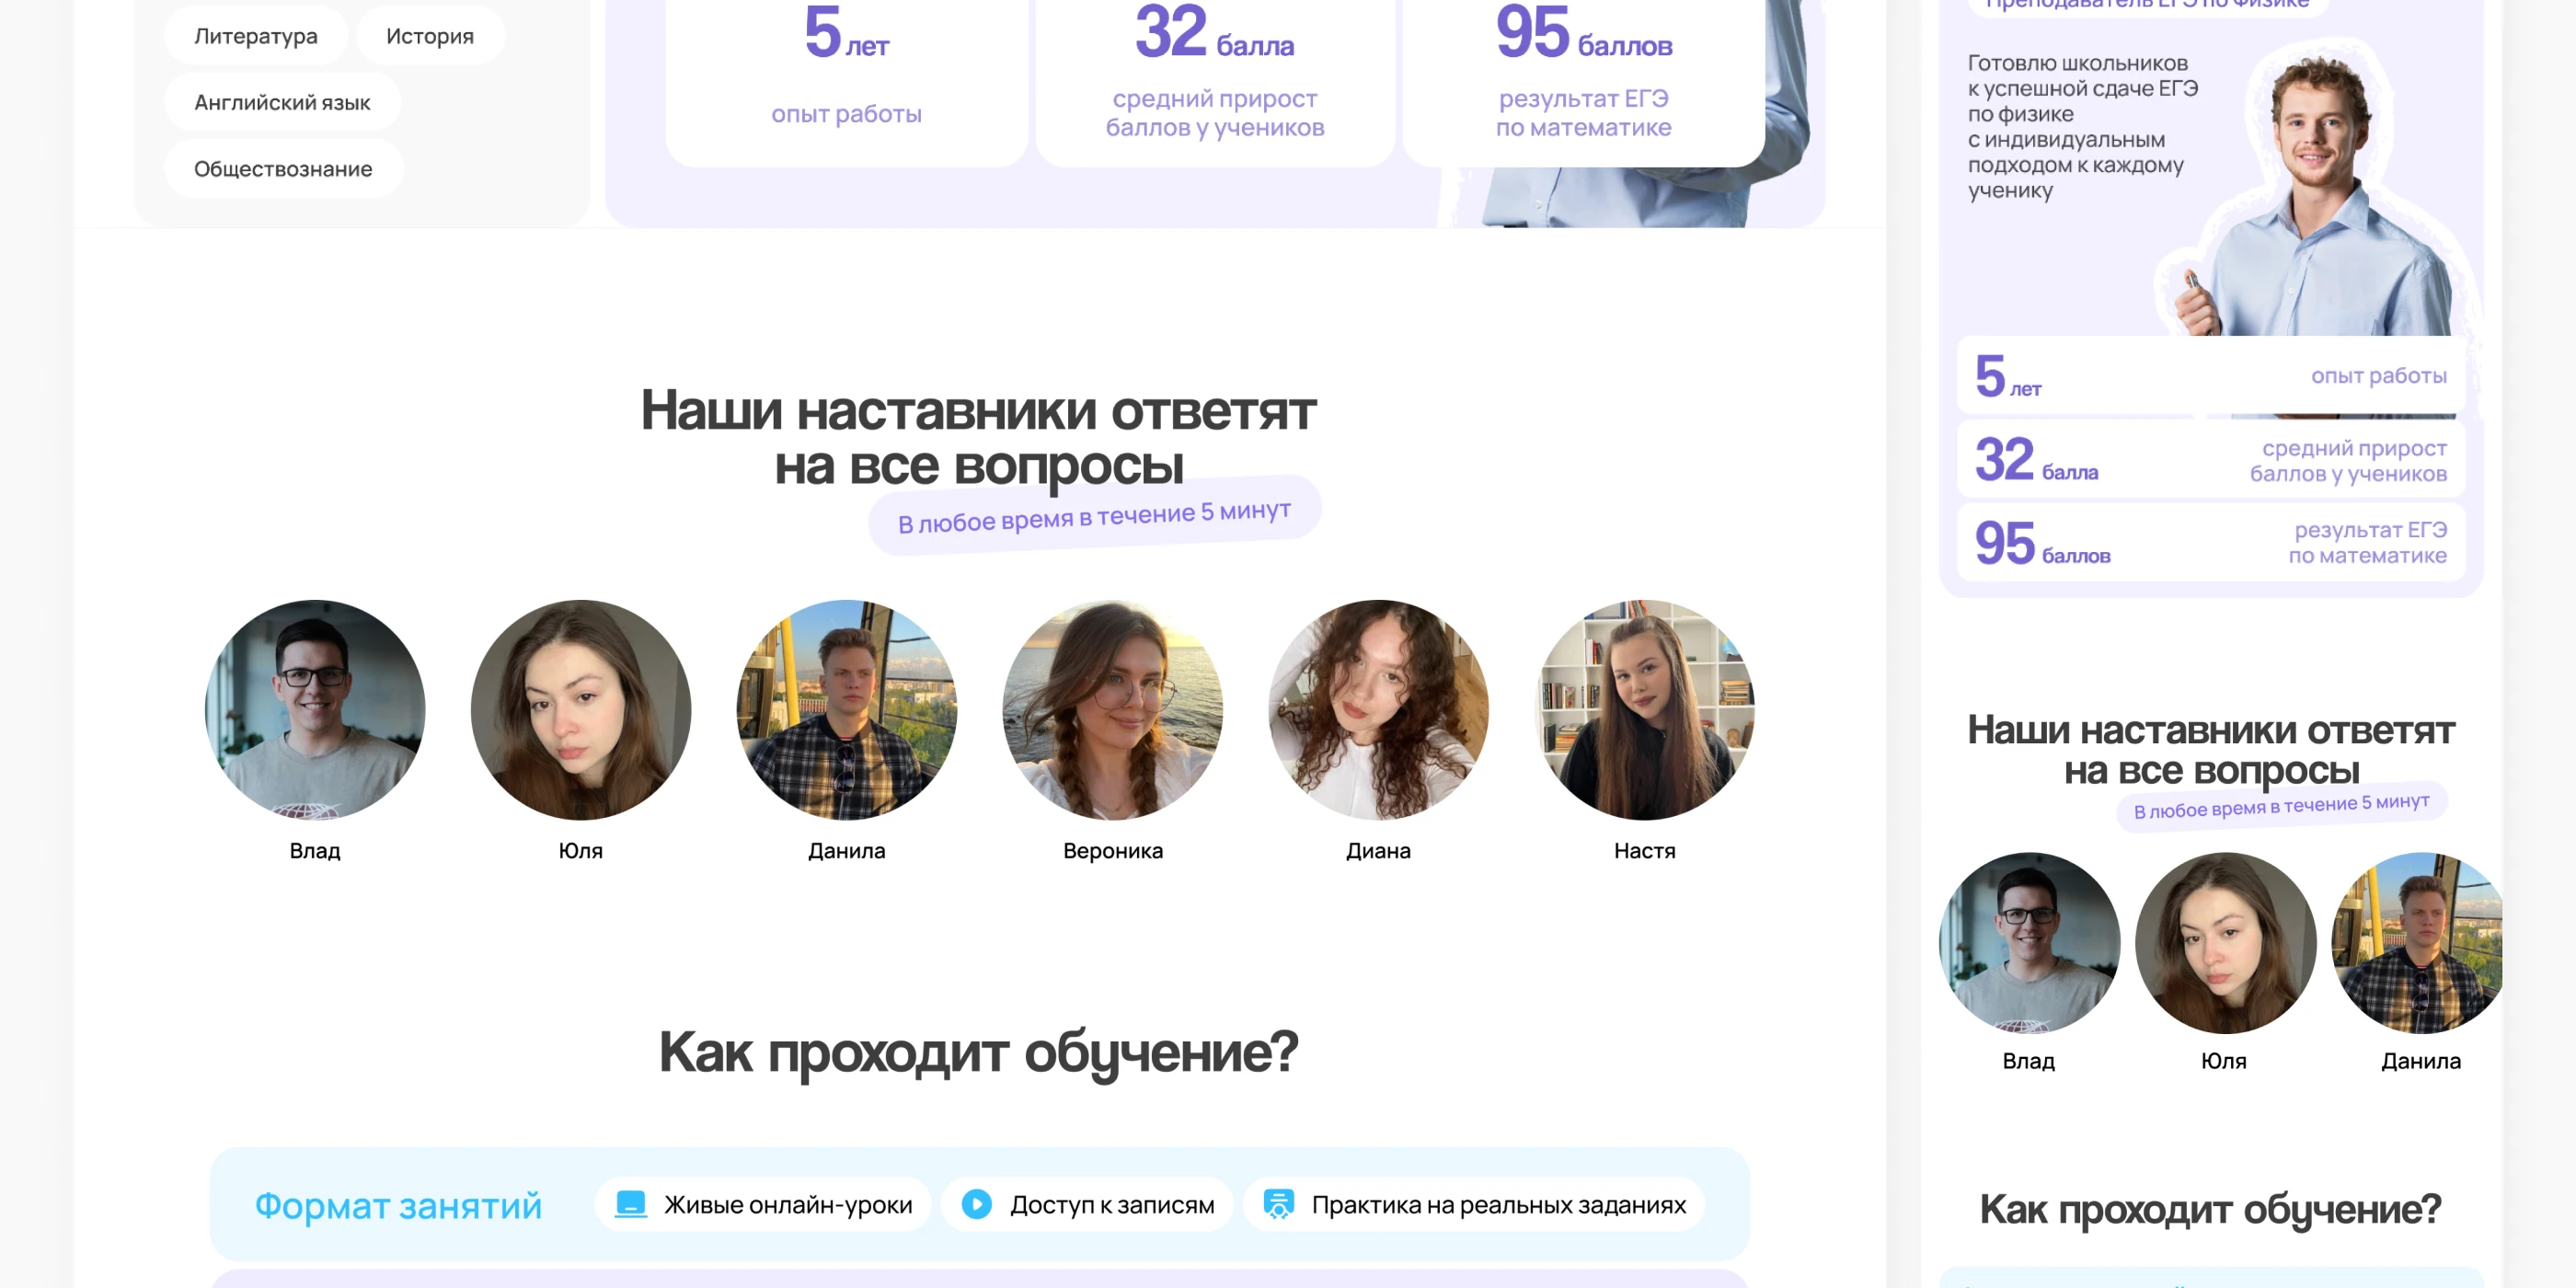Click the «Обществознание» subject chip
2576x1288 pixels.
[x=283, y=168]
